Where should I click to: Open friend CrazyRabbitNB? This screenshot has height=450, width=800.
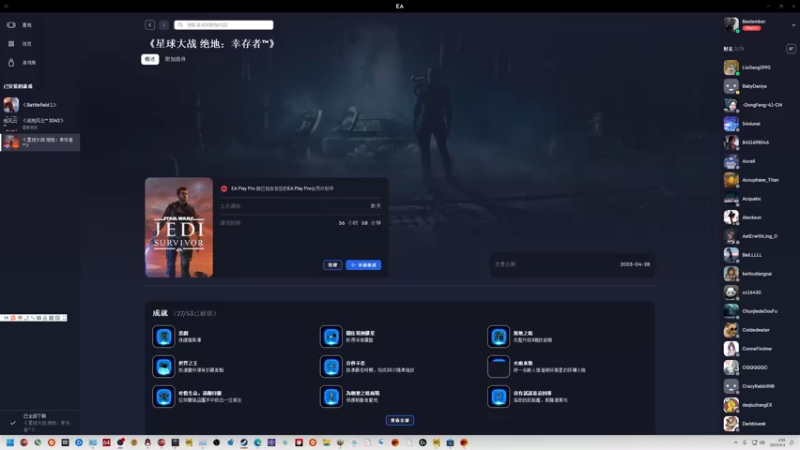[758, 386]
